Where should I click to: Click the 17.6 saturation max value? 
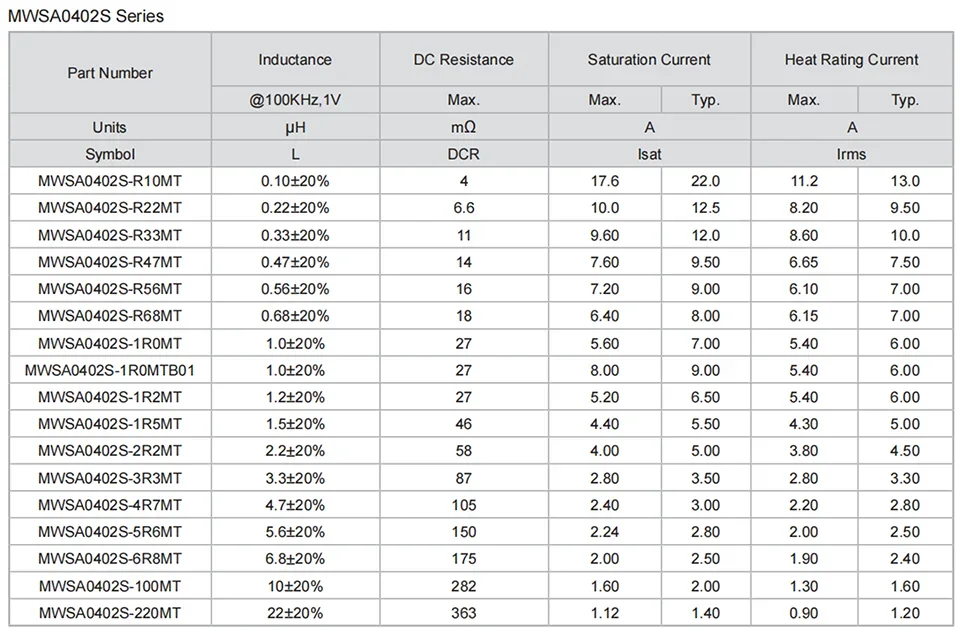tap(605, 181)
